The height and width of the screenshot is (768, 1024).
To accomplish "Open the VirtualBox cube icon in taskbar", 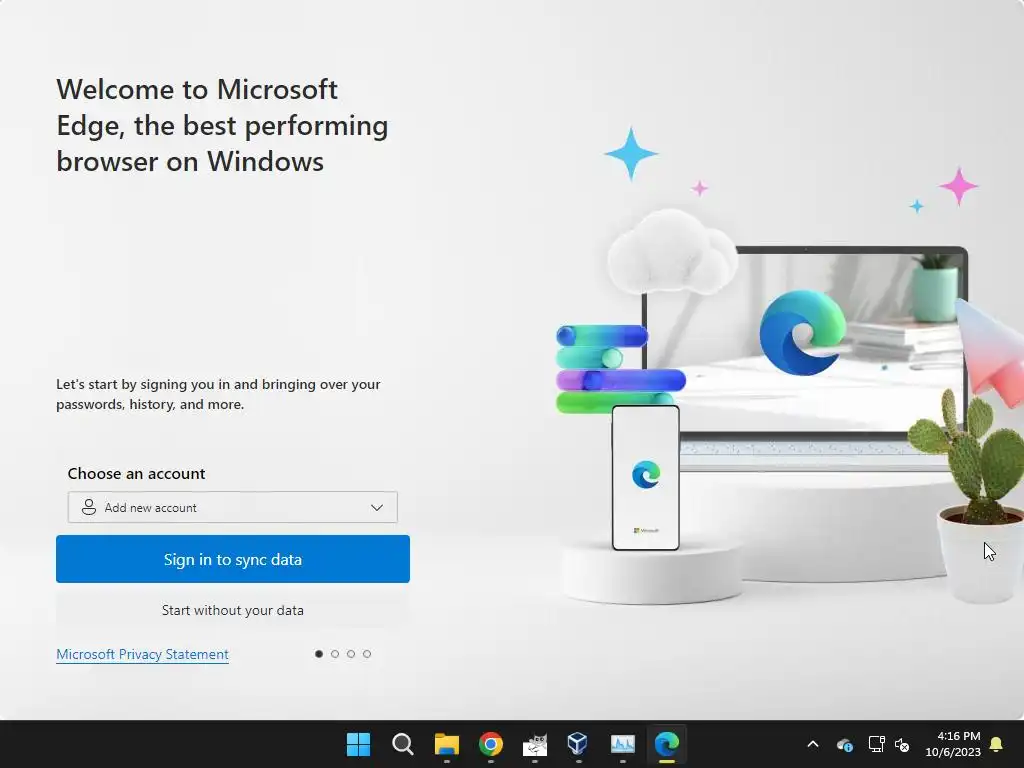I will (579, 744).
